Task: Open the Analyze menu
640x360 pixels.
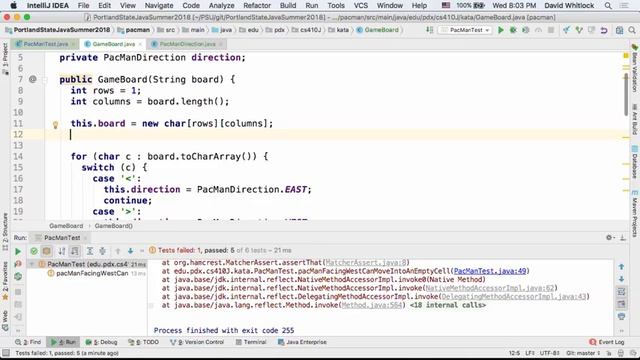Action: pos(222,6)
